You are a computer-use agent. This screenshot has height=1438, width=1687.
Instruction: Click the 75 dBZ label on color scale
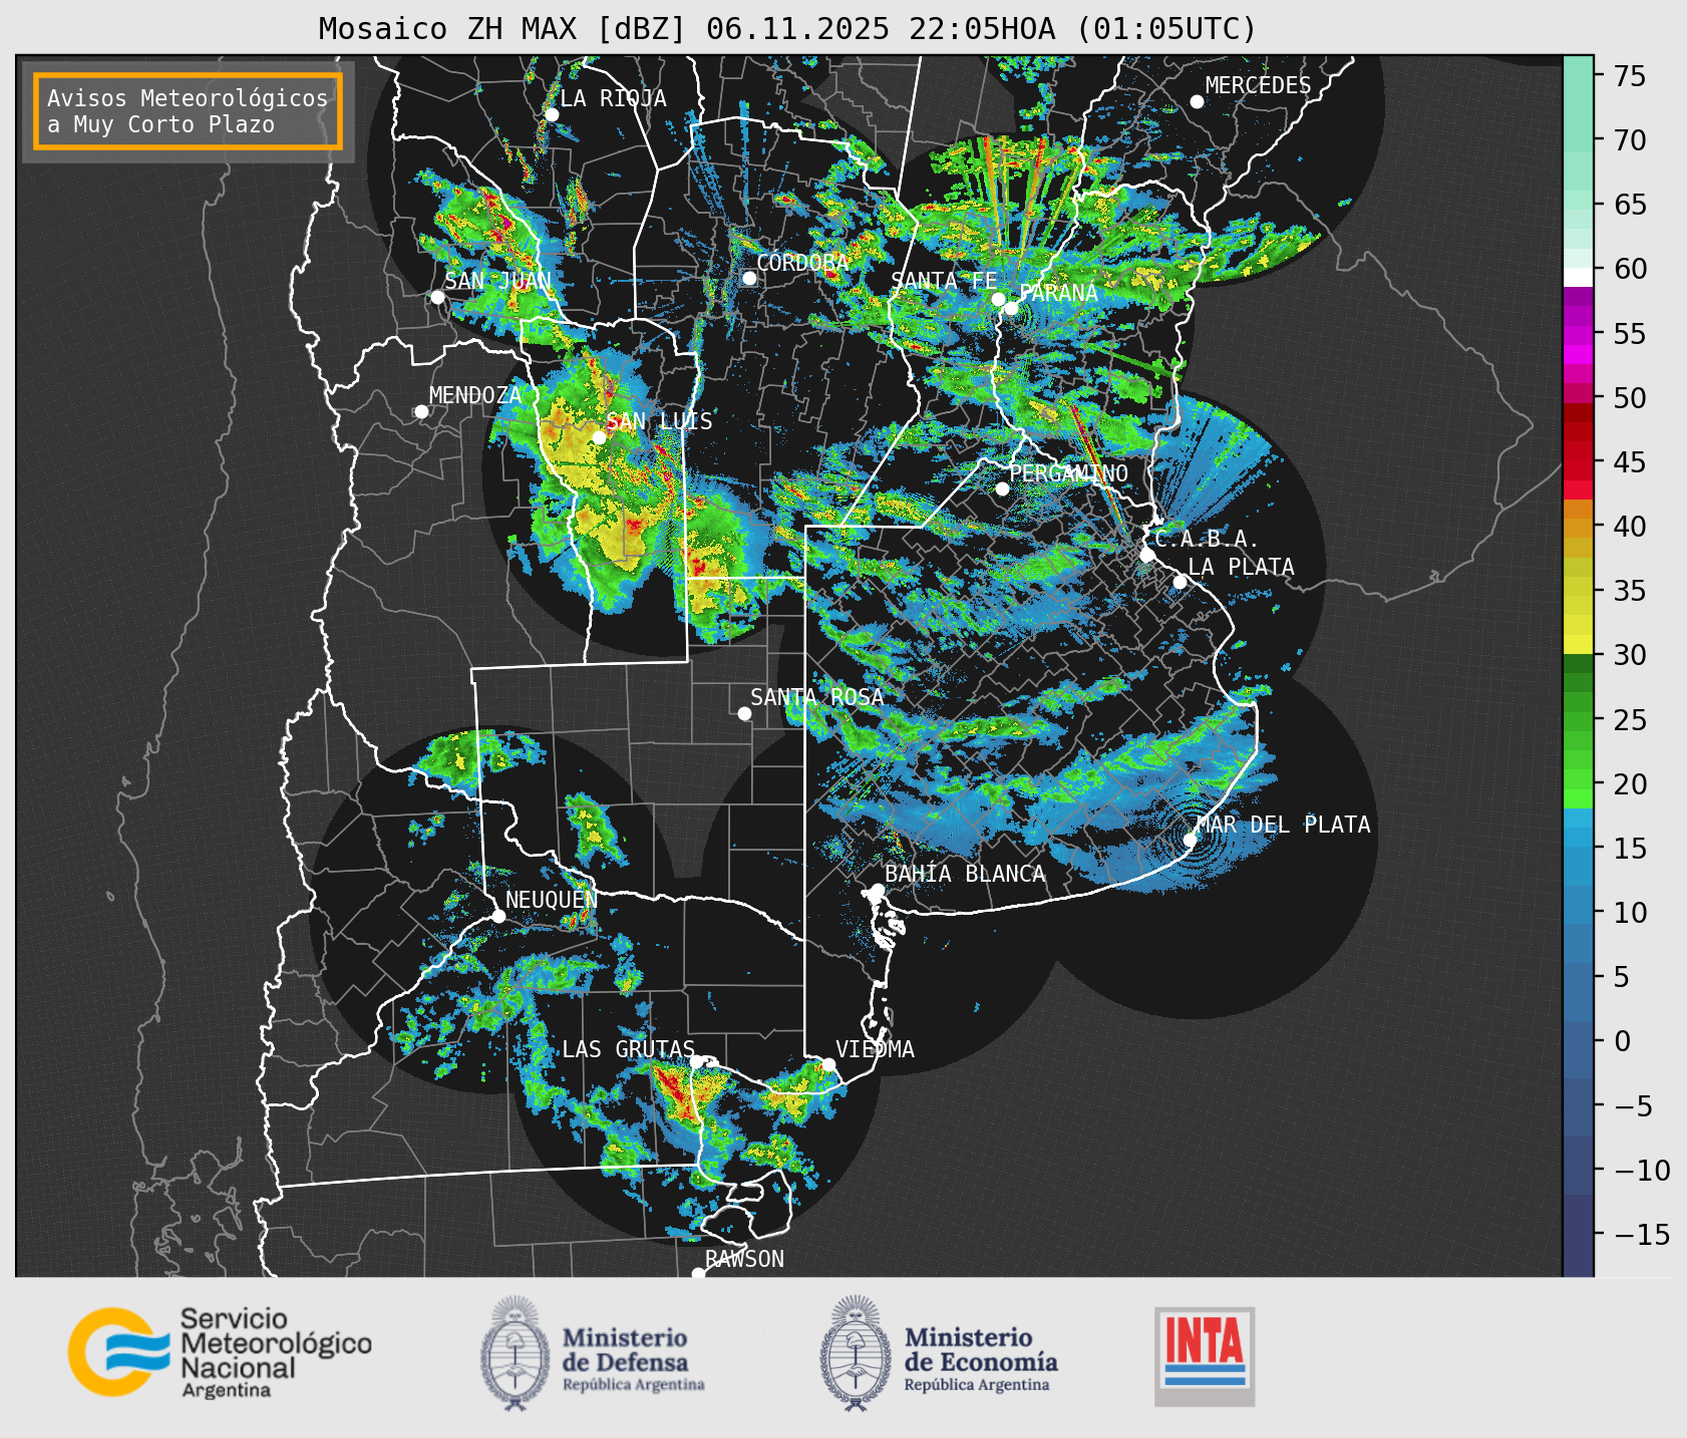point(1629,76)
